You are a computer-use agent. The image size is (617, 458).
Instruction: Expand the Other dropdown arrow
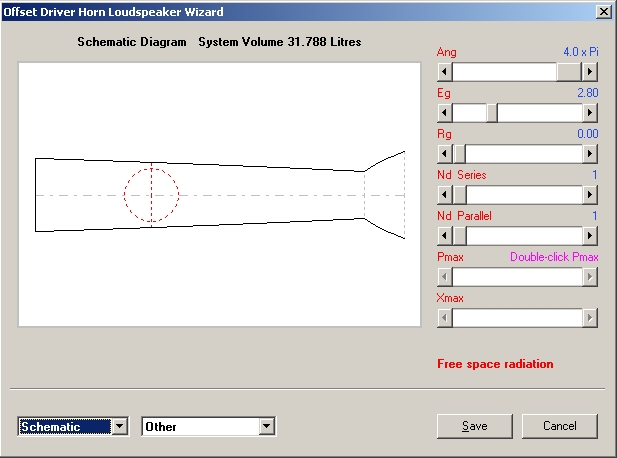[266, 426]
